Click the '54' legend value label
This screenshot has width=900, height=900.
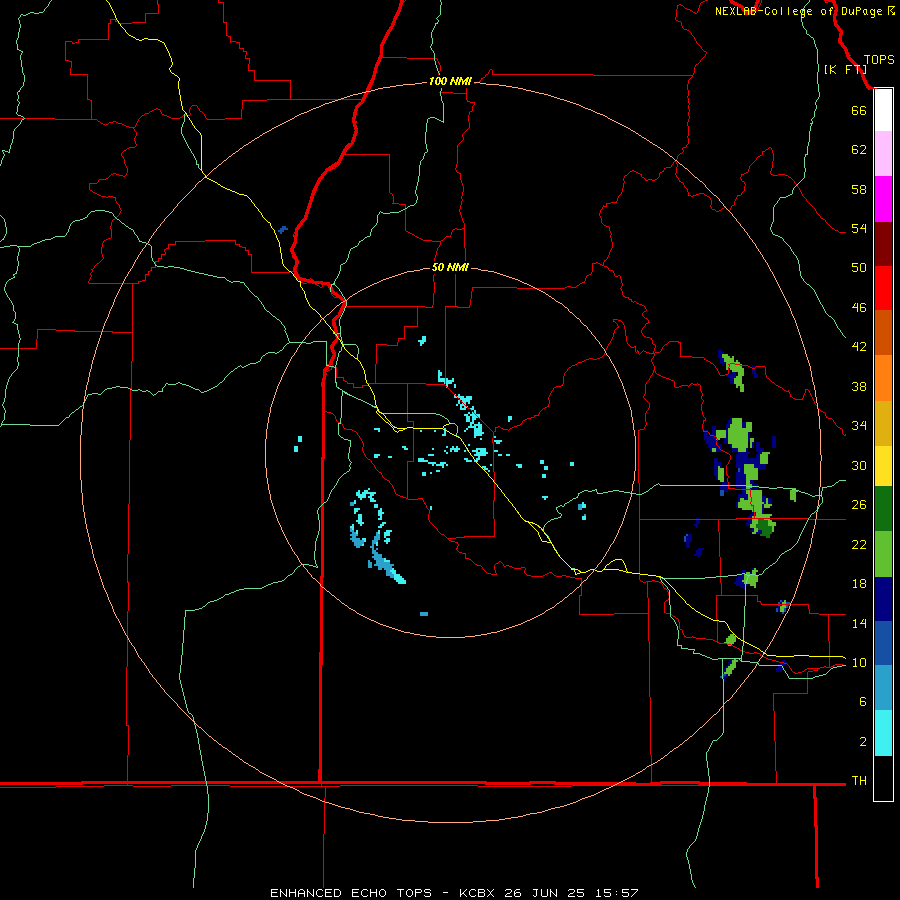pyautogui.click(x=859, y=228)
